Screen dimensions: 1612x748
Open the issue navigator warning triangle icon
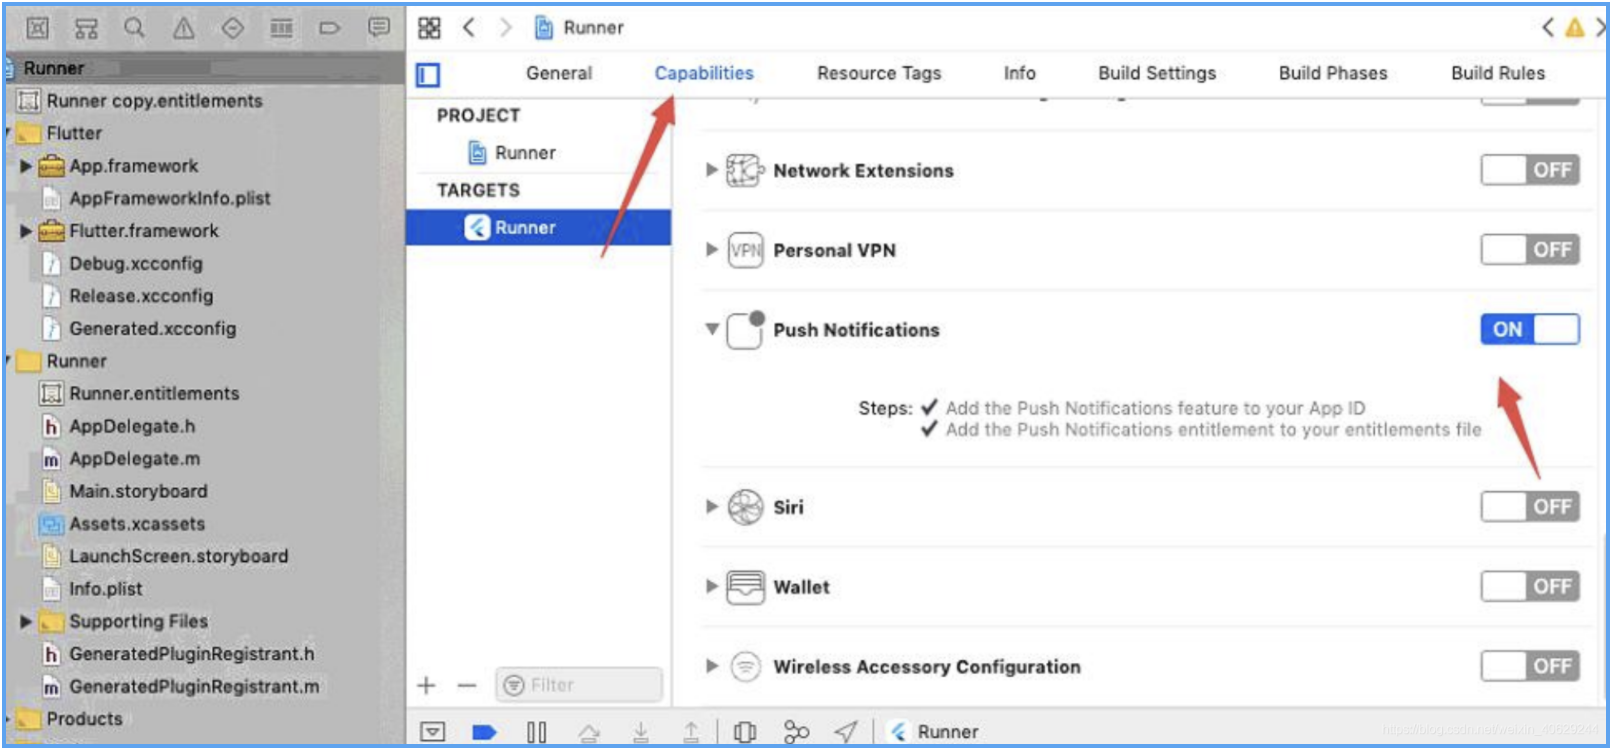tap(184, 28)
